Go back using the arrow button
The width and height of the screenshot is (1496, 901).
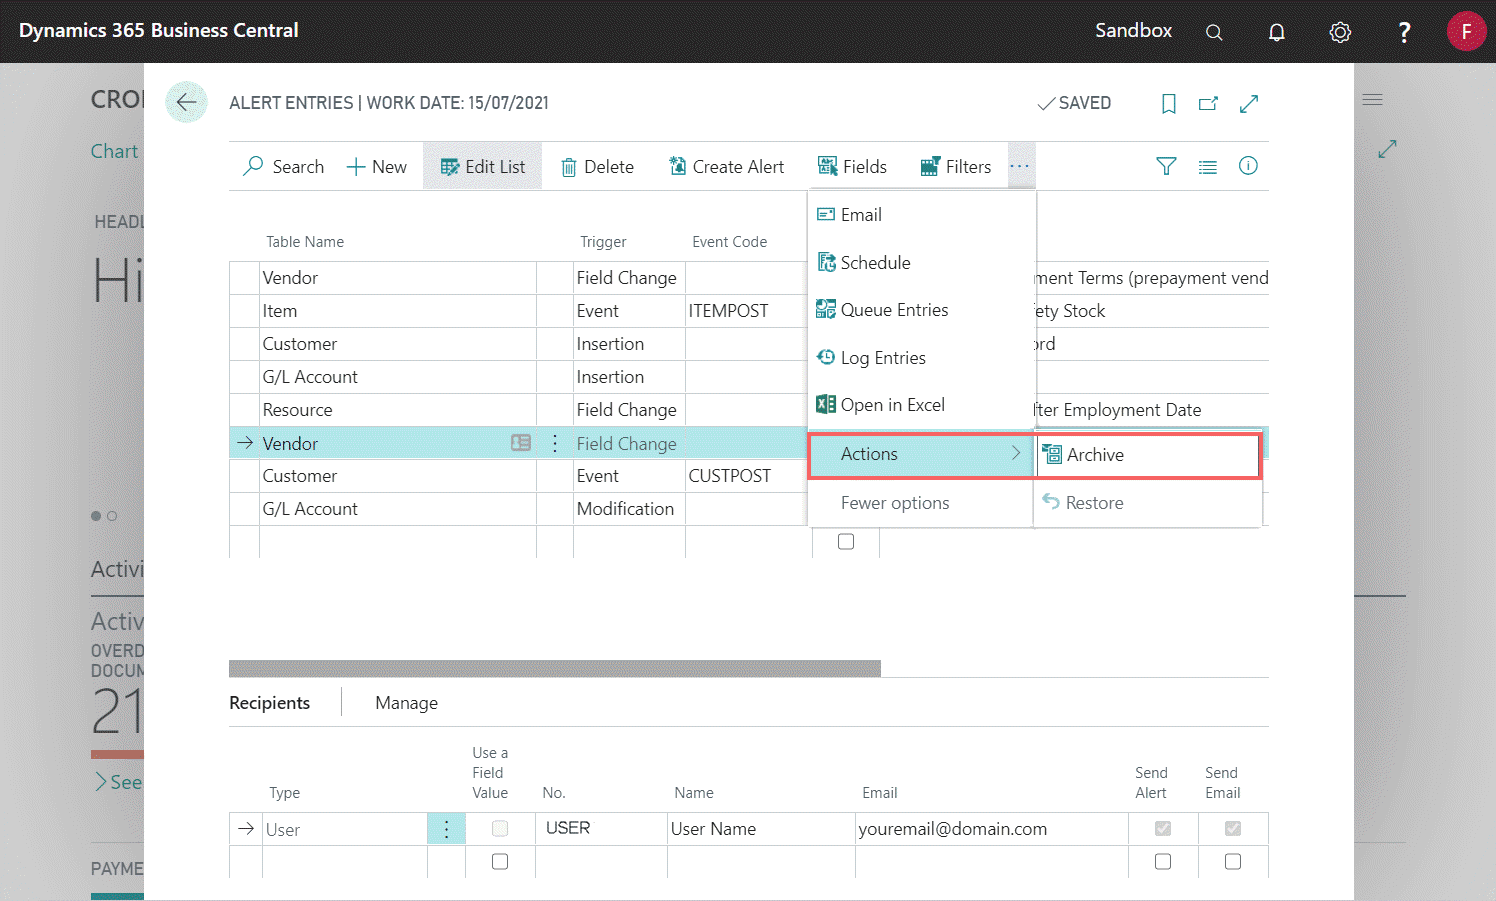click(x=186, y=102)
